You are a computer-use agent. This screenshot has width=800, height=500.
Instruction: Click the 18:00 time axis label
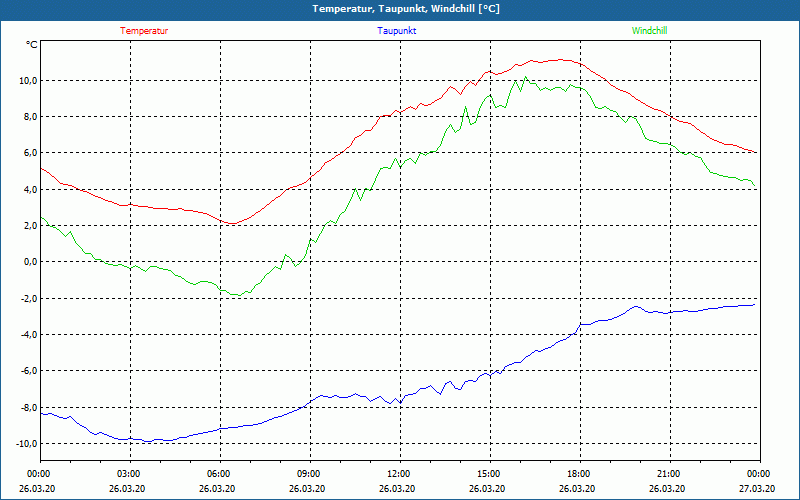click(581, 474)
